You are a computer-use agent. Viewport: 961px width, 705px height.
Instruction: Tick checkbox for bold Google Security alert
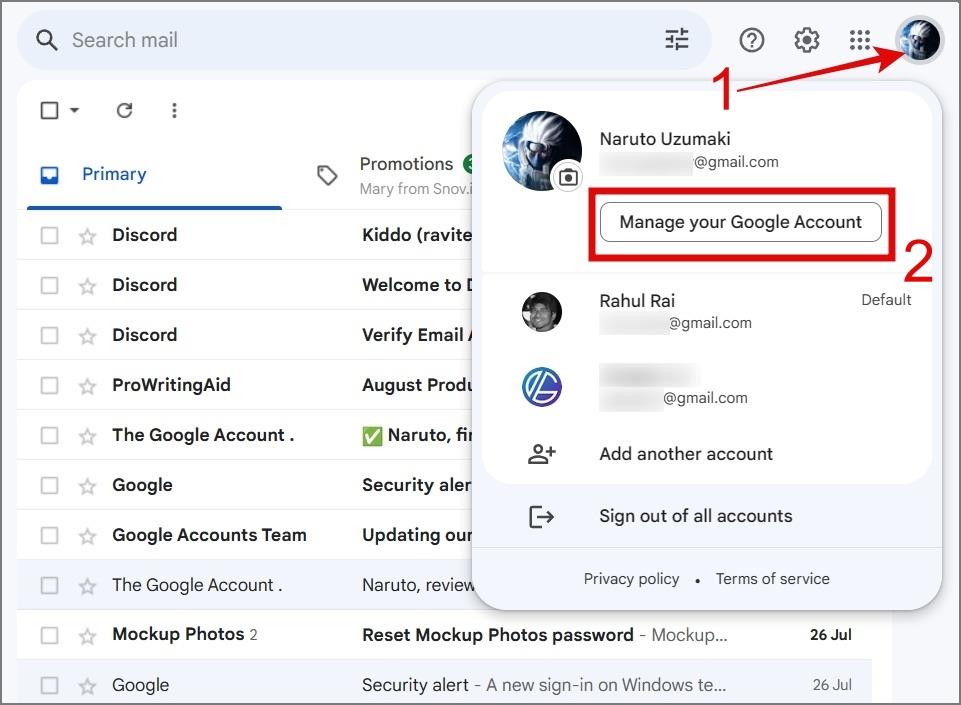click(x=50, y=486)
